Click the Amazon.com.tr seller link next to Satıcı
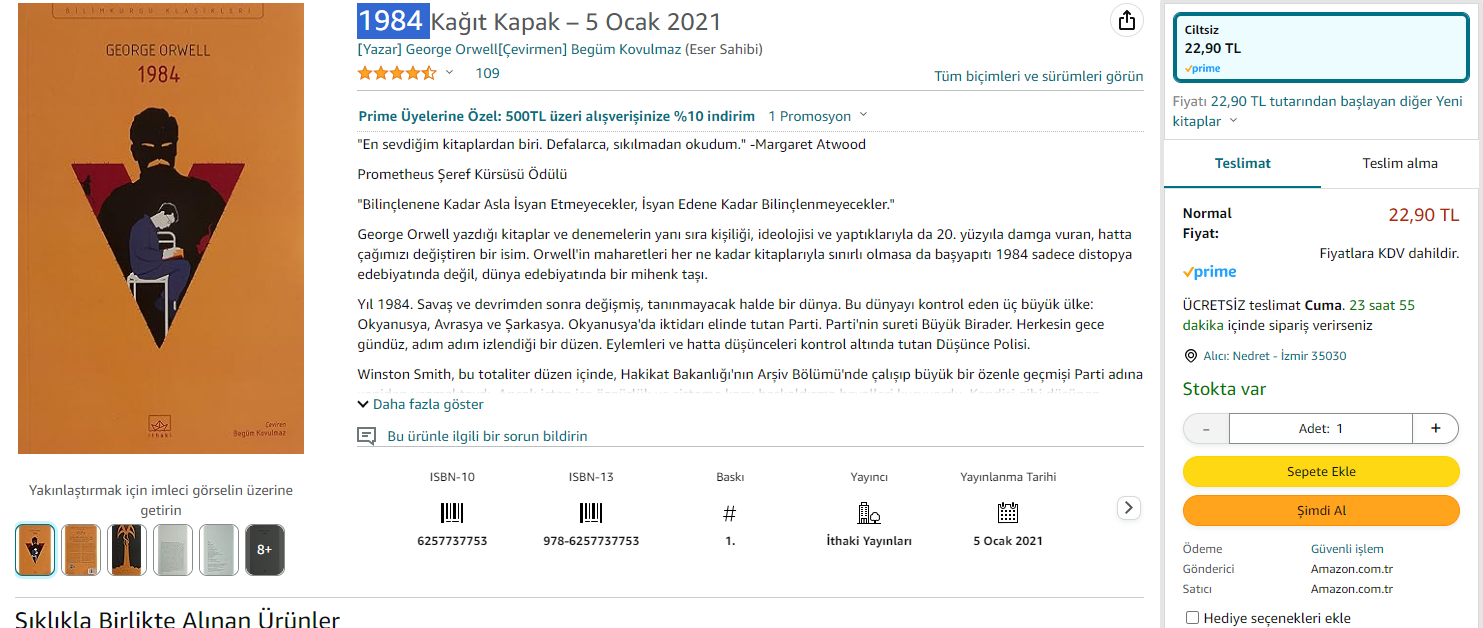This screenshot has height=628, width=1483. (1352, 589)
